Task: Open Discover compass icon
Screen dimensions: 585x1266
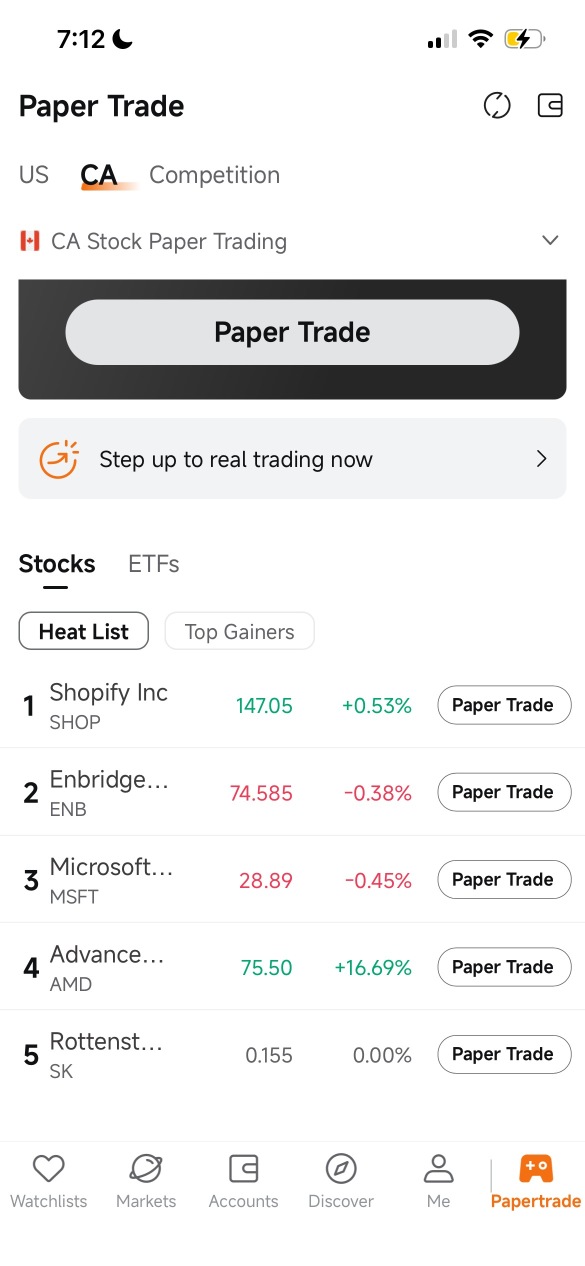Action: click(x=341, y=1168)
